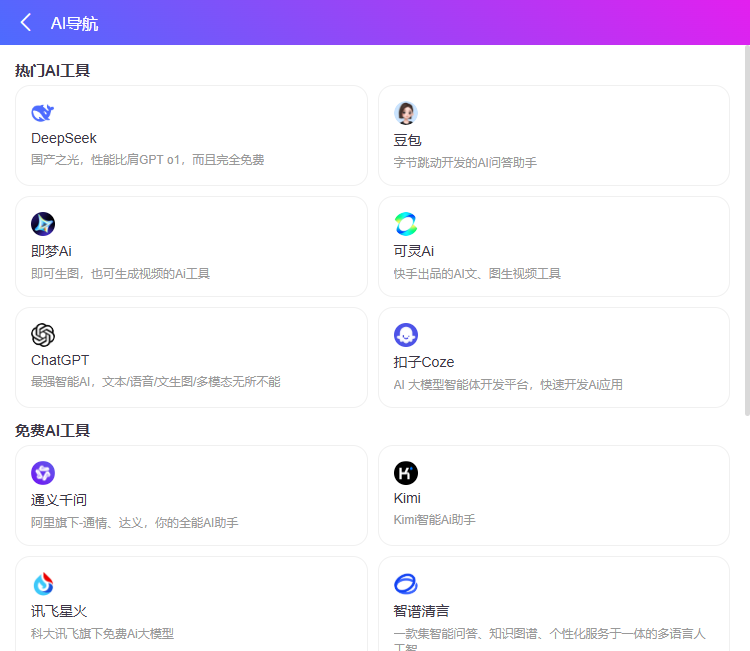750x651 pixels.
Task: Click the 可灵Ai card description
Action: click(x=478, y=274)
